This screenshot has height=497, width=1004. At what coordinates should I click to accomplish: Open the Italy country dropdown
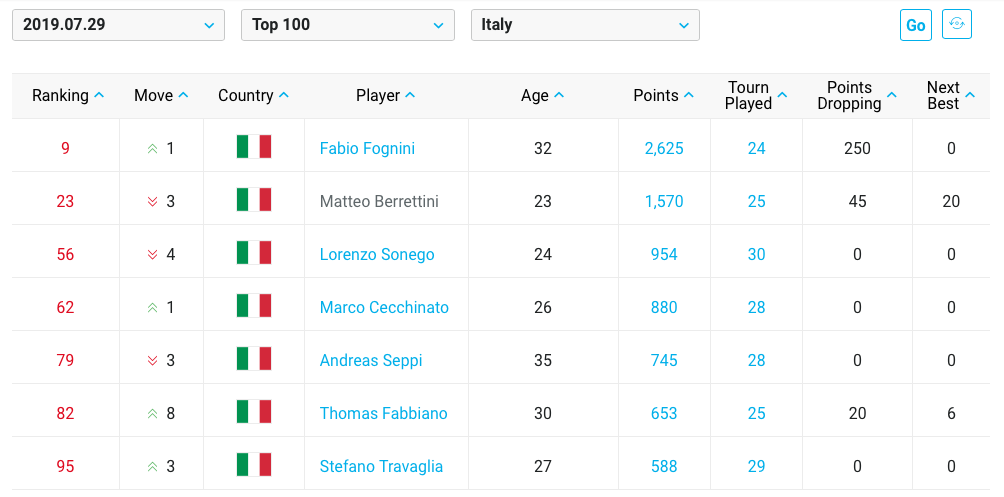point(585,25)
